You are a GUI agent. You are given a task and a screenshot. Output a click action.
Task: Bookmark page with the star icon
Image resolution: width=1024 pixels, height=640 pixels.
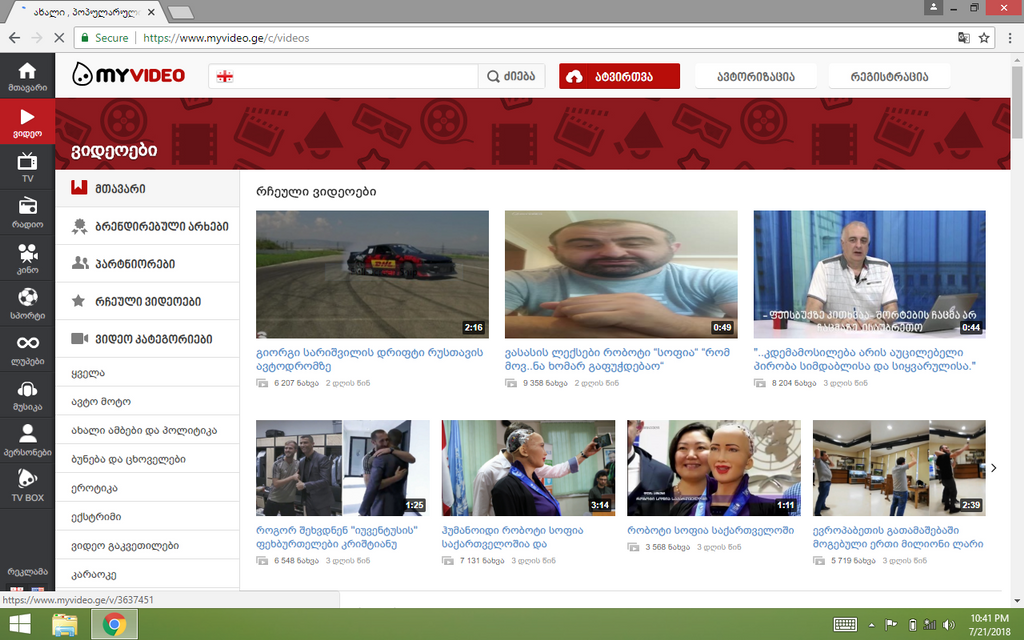pos(984,38)
